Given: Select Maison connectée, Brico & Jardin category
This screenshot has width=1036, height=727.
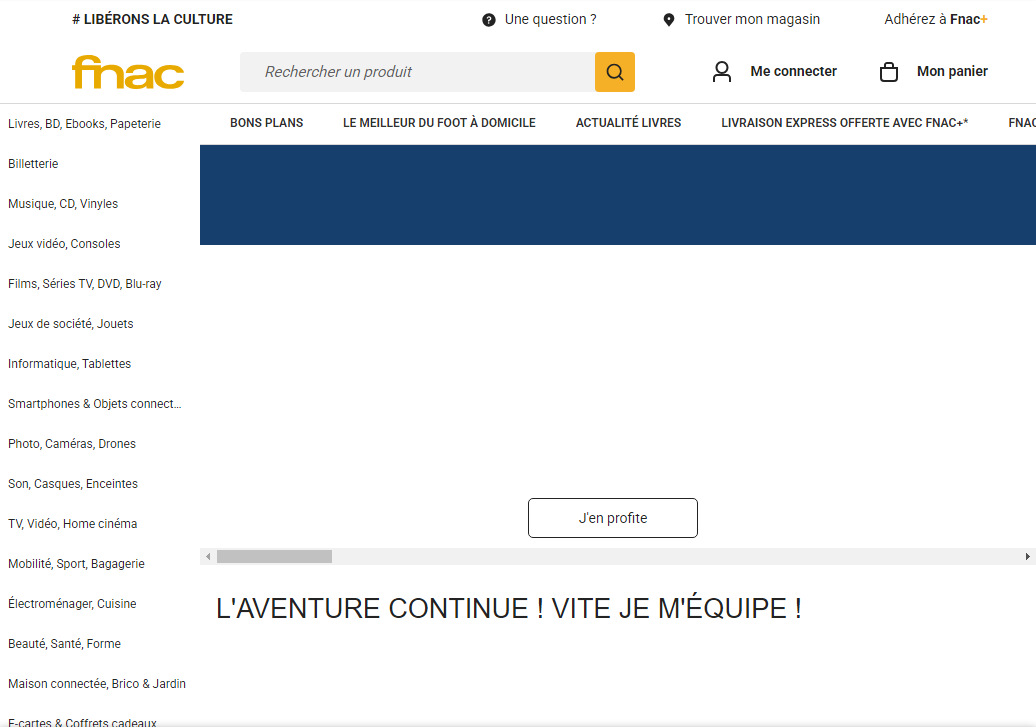Looking at the screenshot, I should click(97, 683).
